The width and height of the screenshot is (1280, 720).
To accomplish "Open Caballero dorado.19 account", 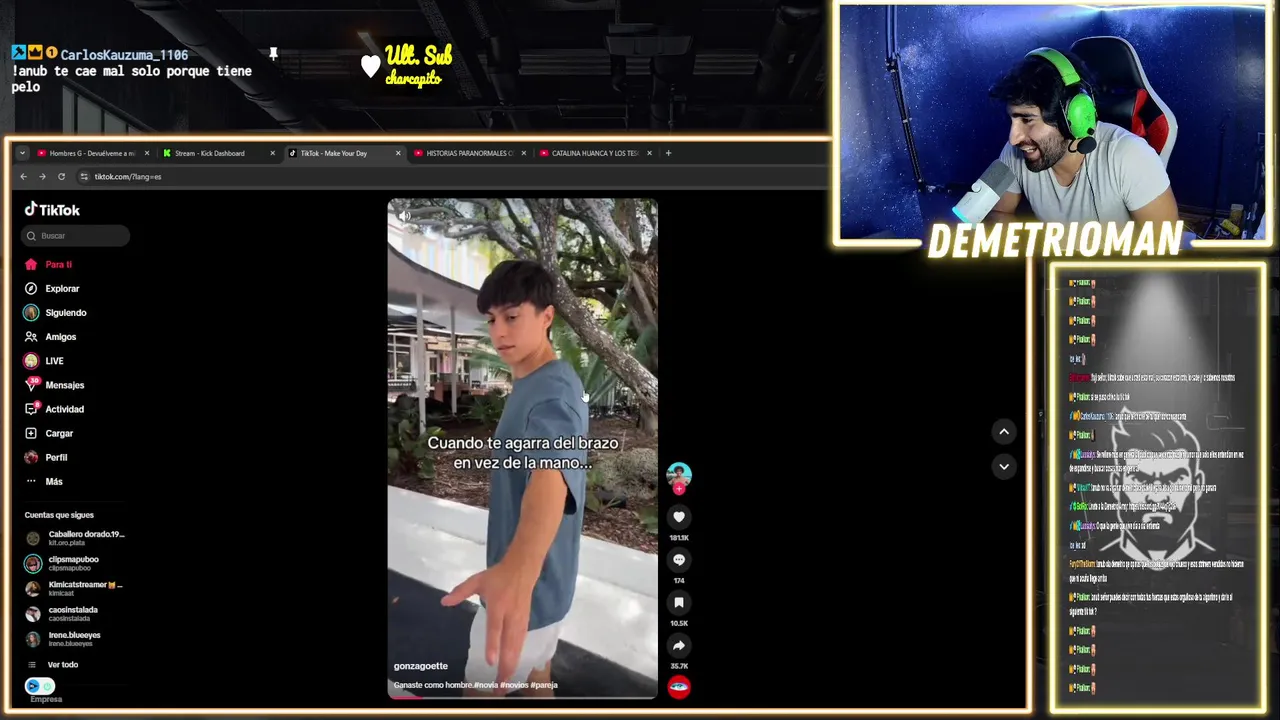I will (x=76, y=538).
